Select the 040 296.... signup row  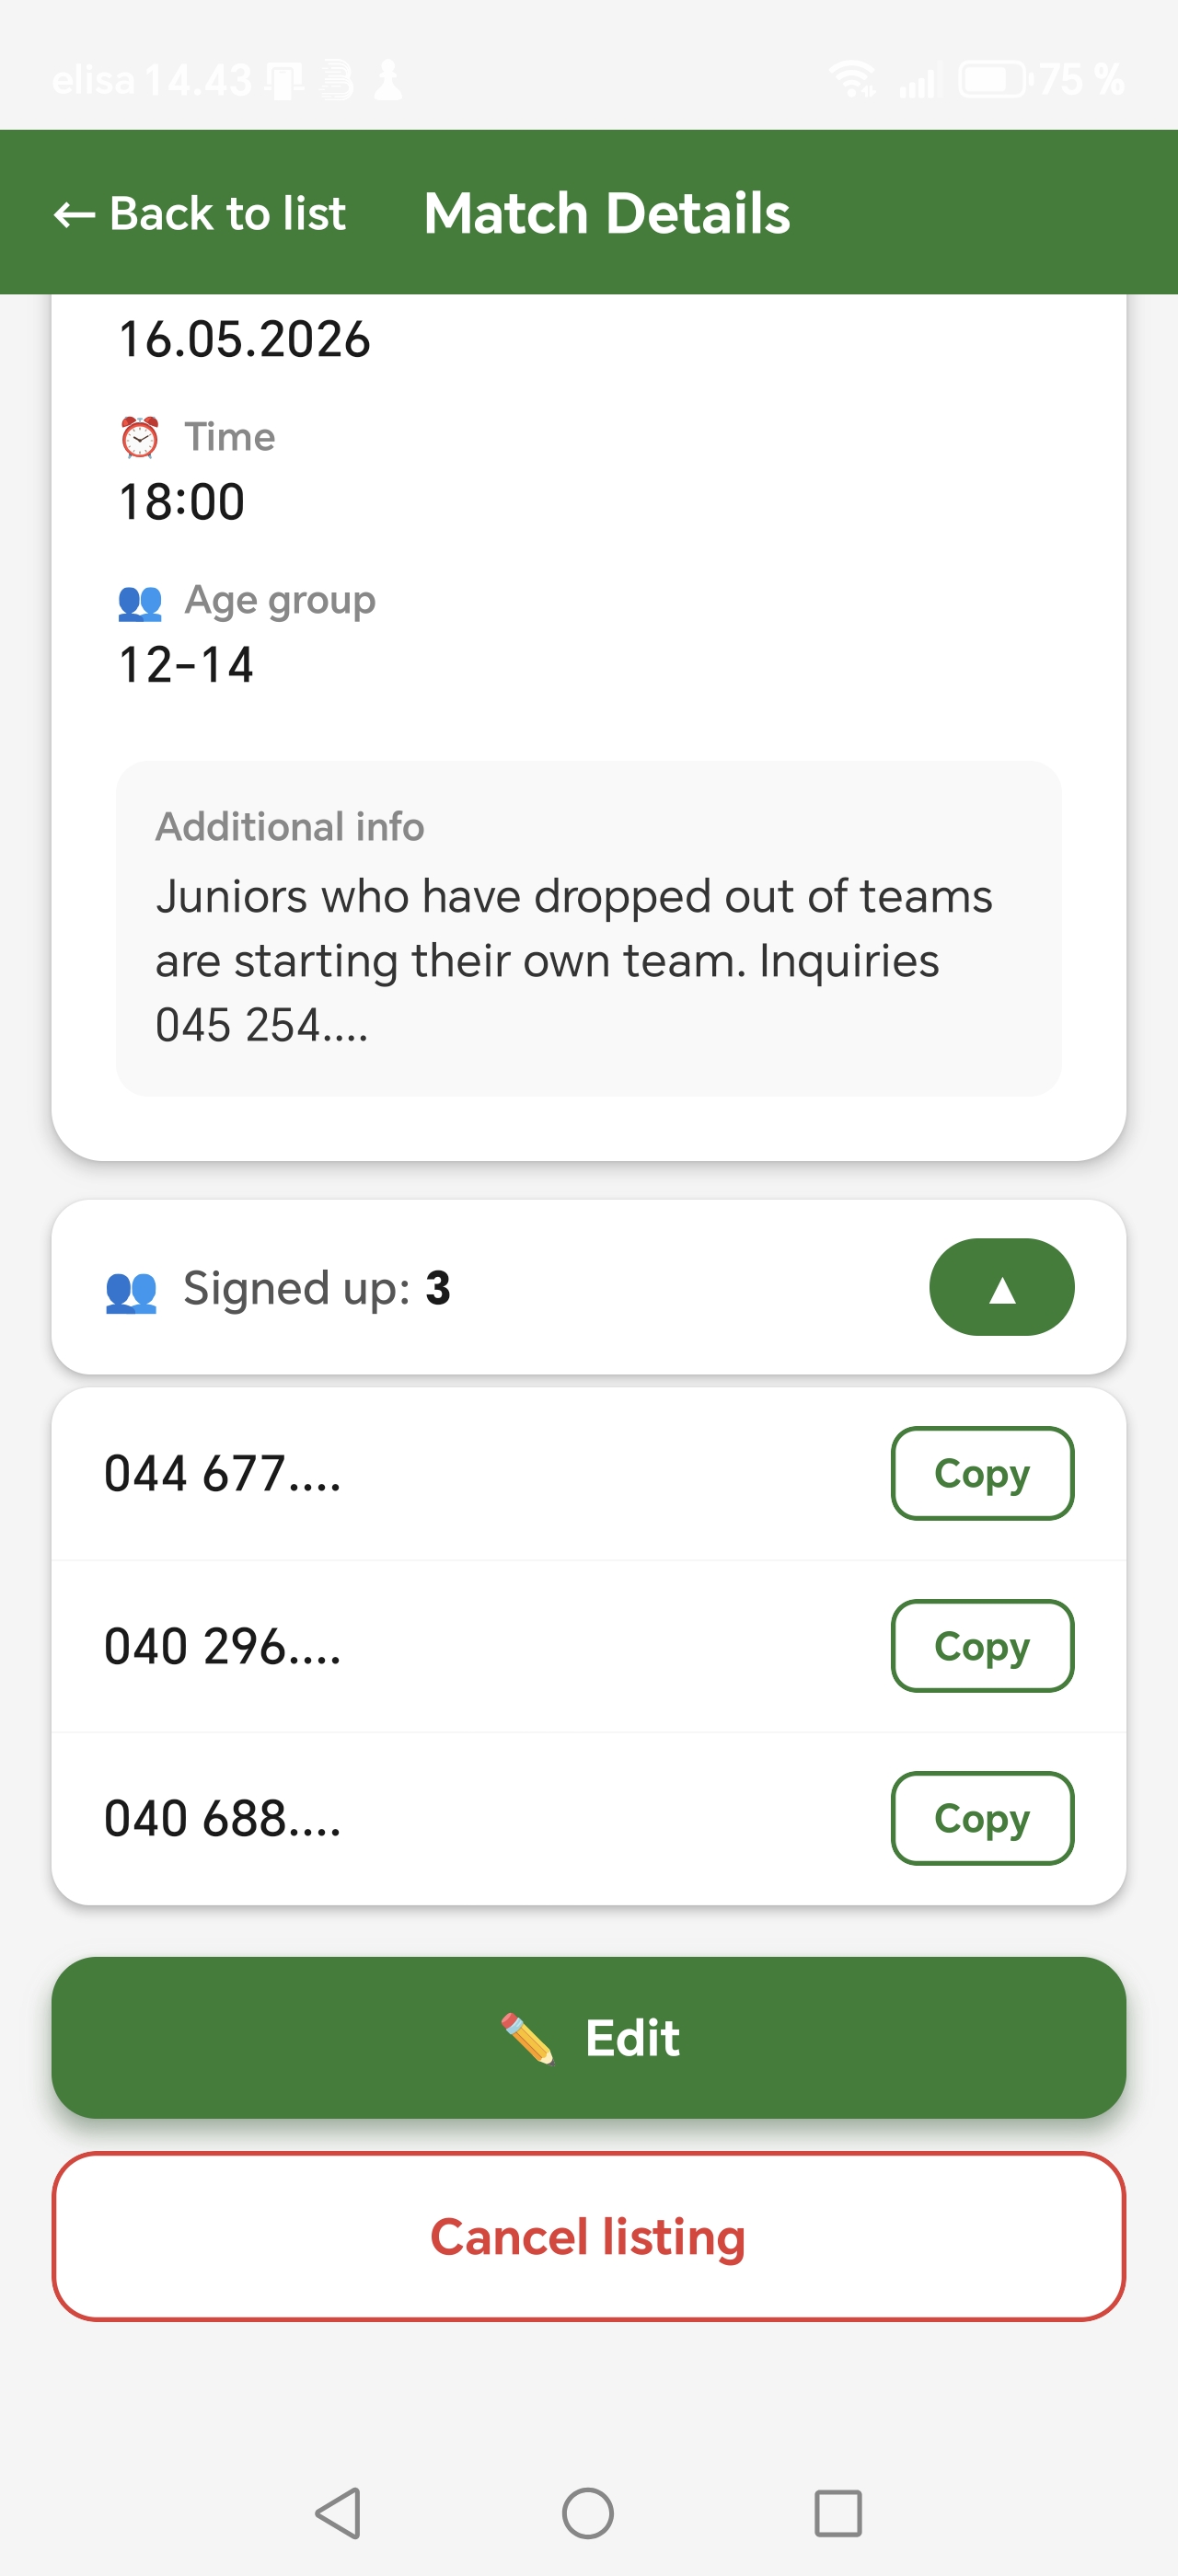pos(589,1646)
